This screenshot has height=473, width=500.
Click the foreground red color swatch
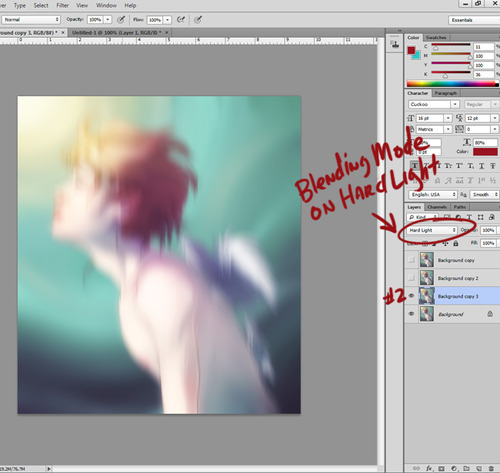click(x=411, y=50)
